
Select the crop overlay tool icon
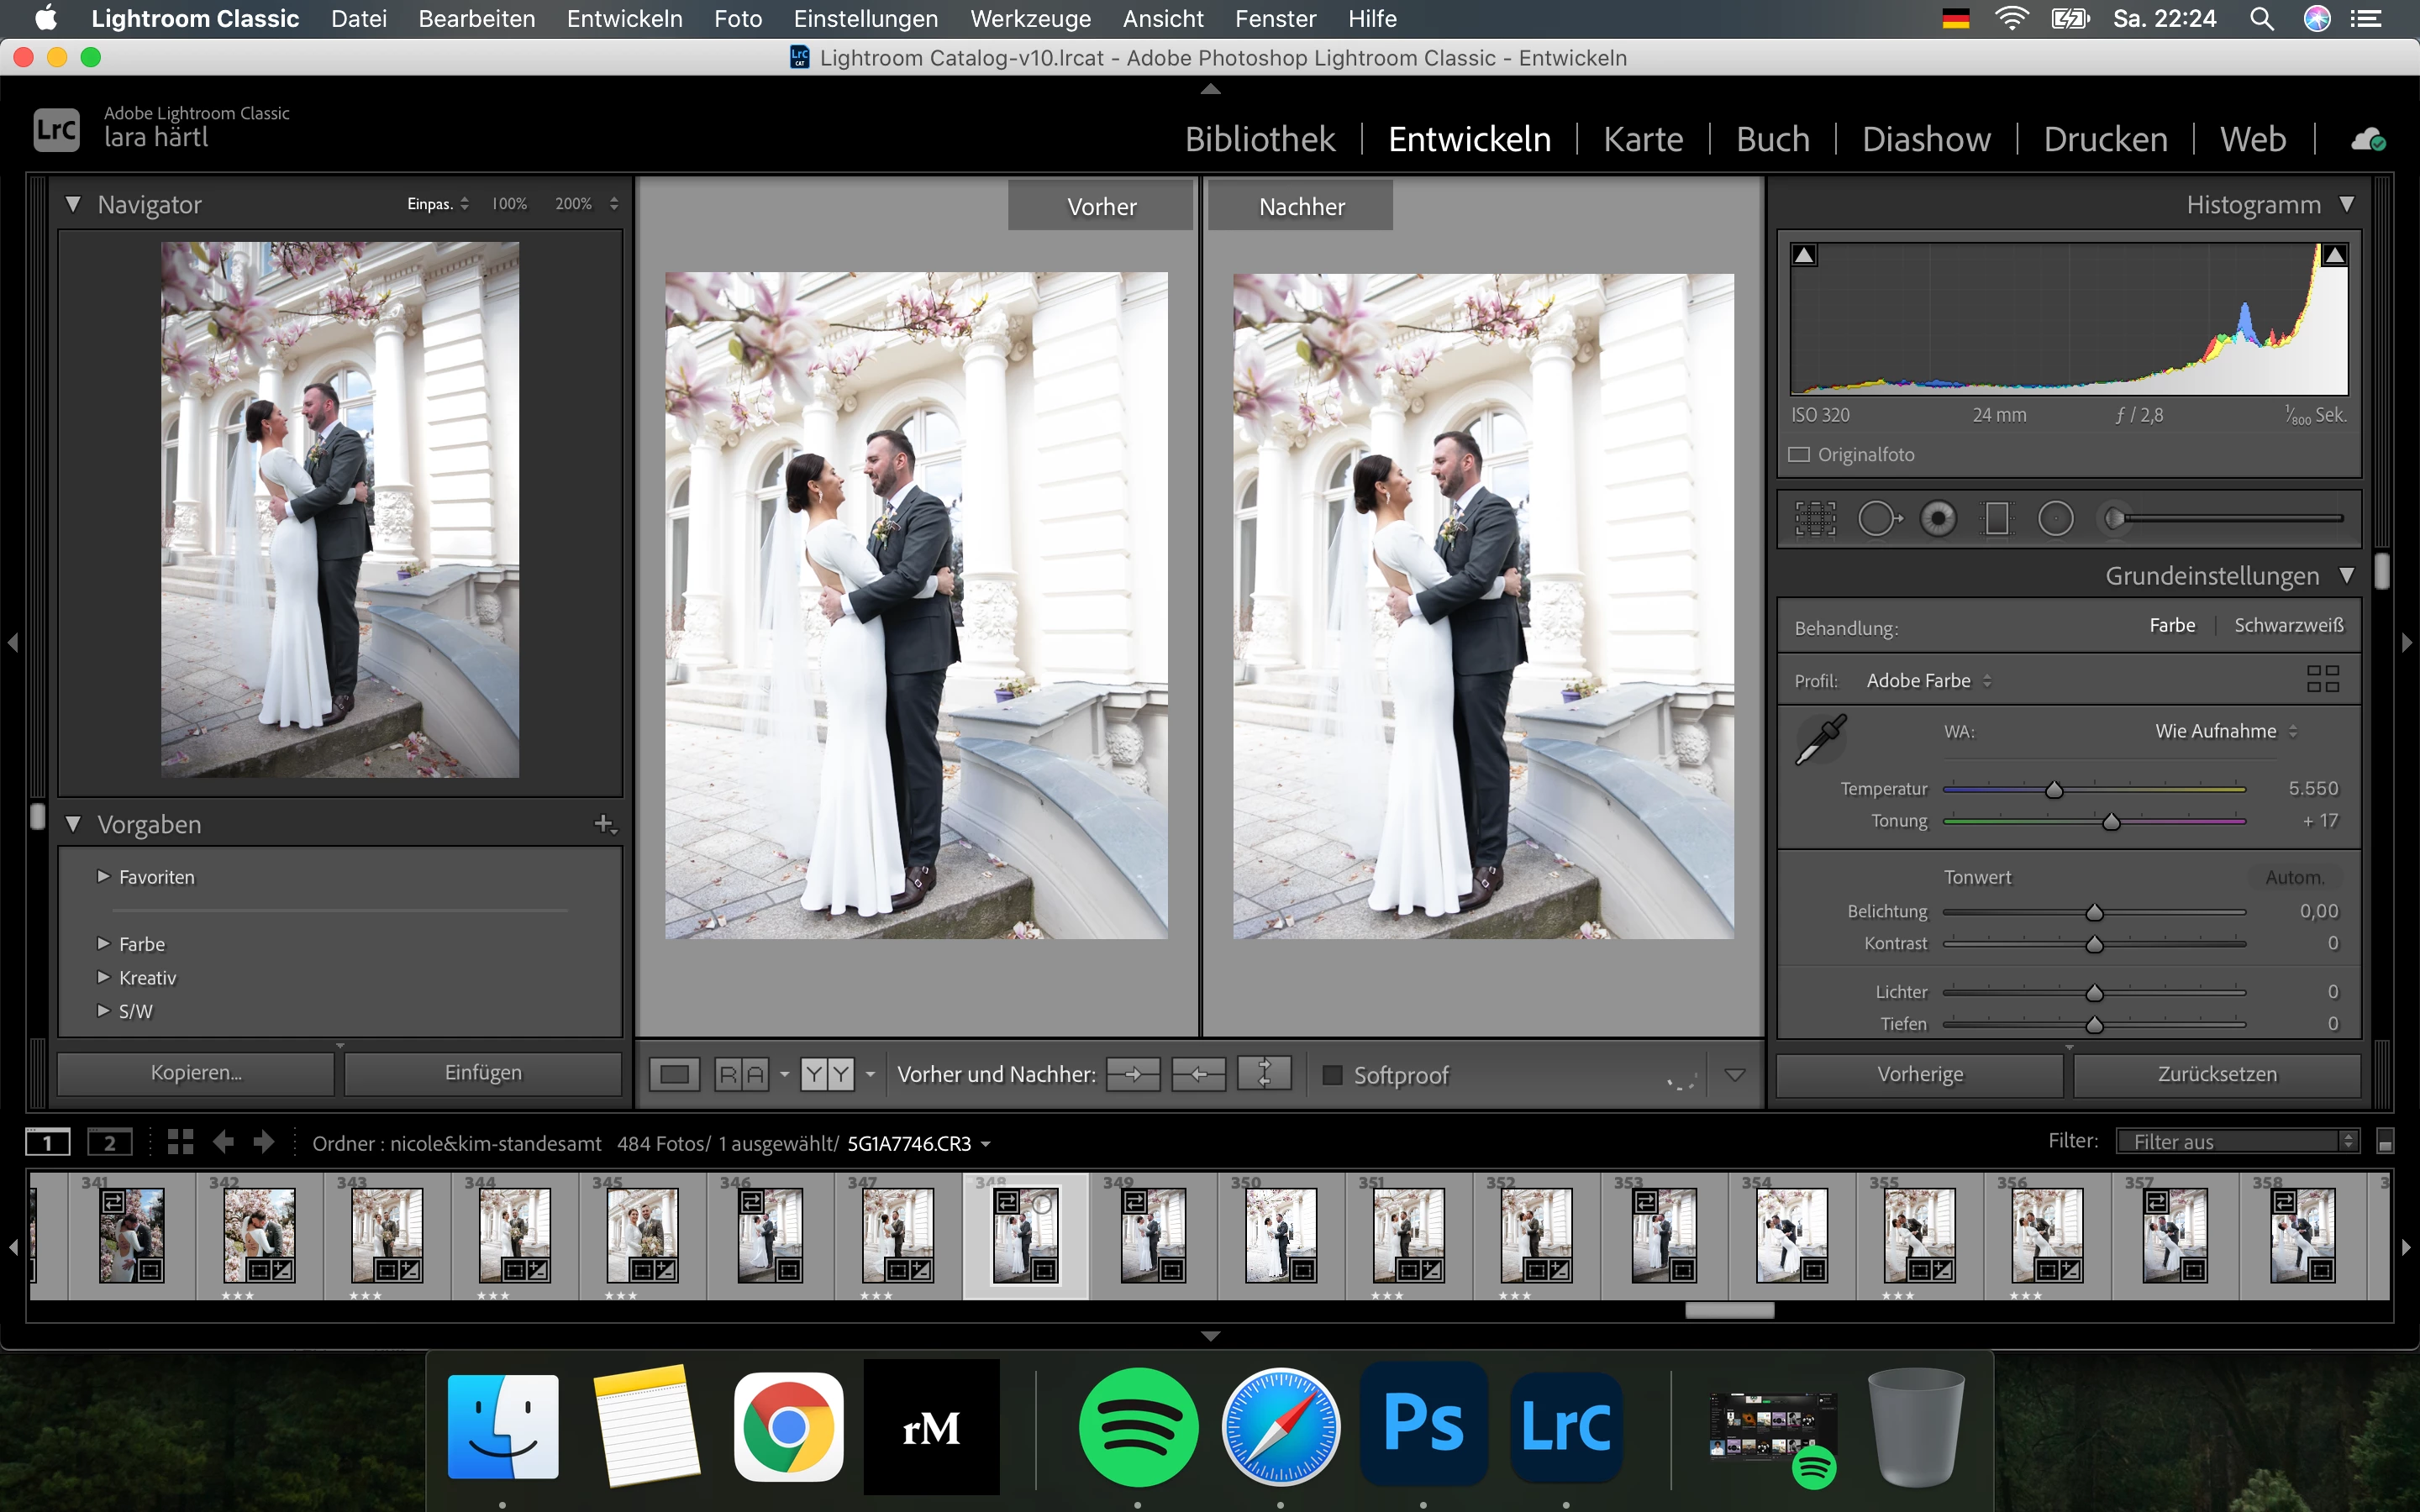[x=1815, y=519]
